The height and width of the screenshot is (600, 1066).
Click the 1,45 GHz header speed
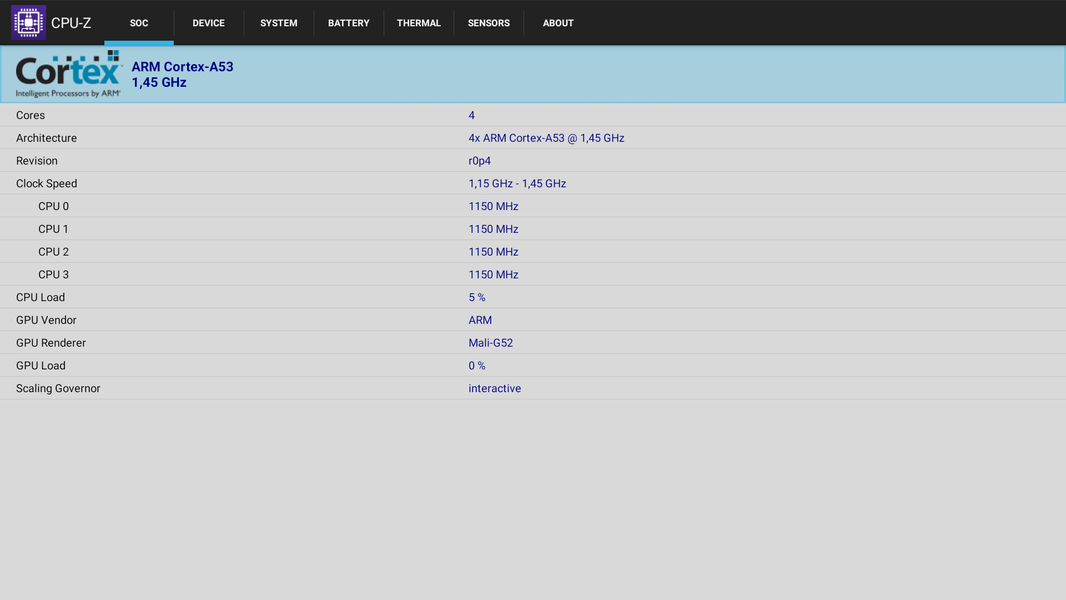tap(159, 82)
